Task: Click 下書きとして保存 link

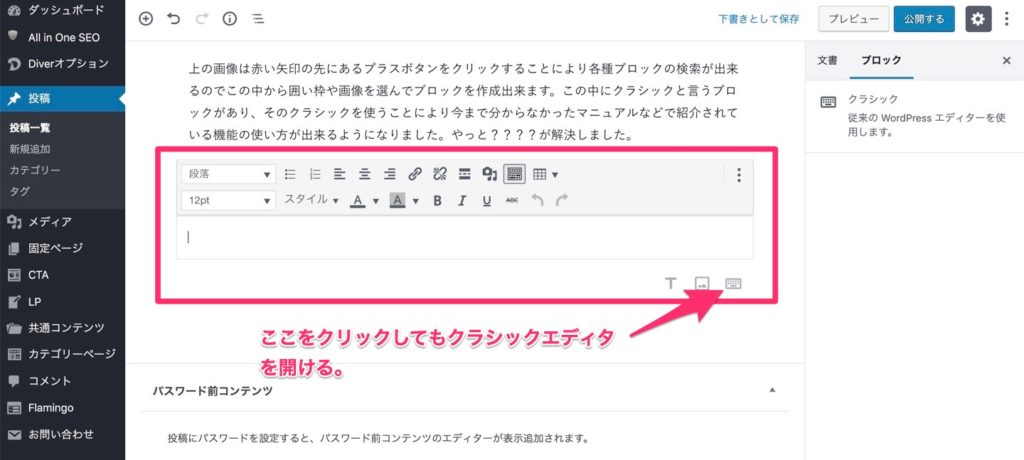Action: tap(759, 19)
